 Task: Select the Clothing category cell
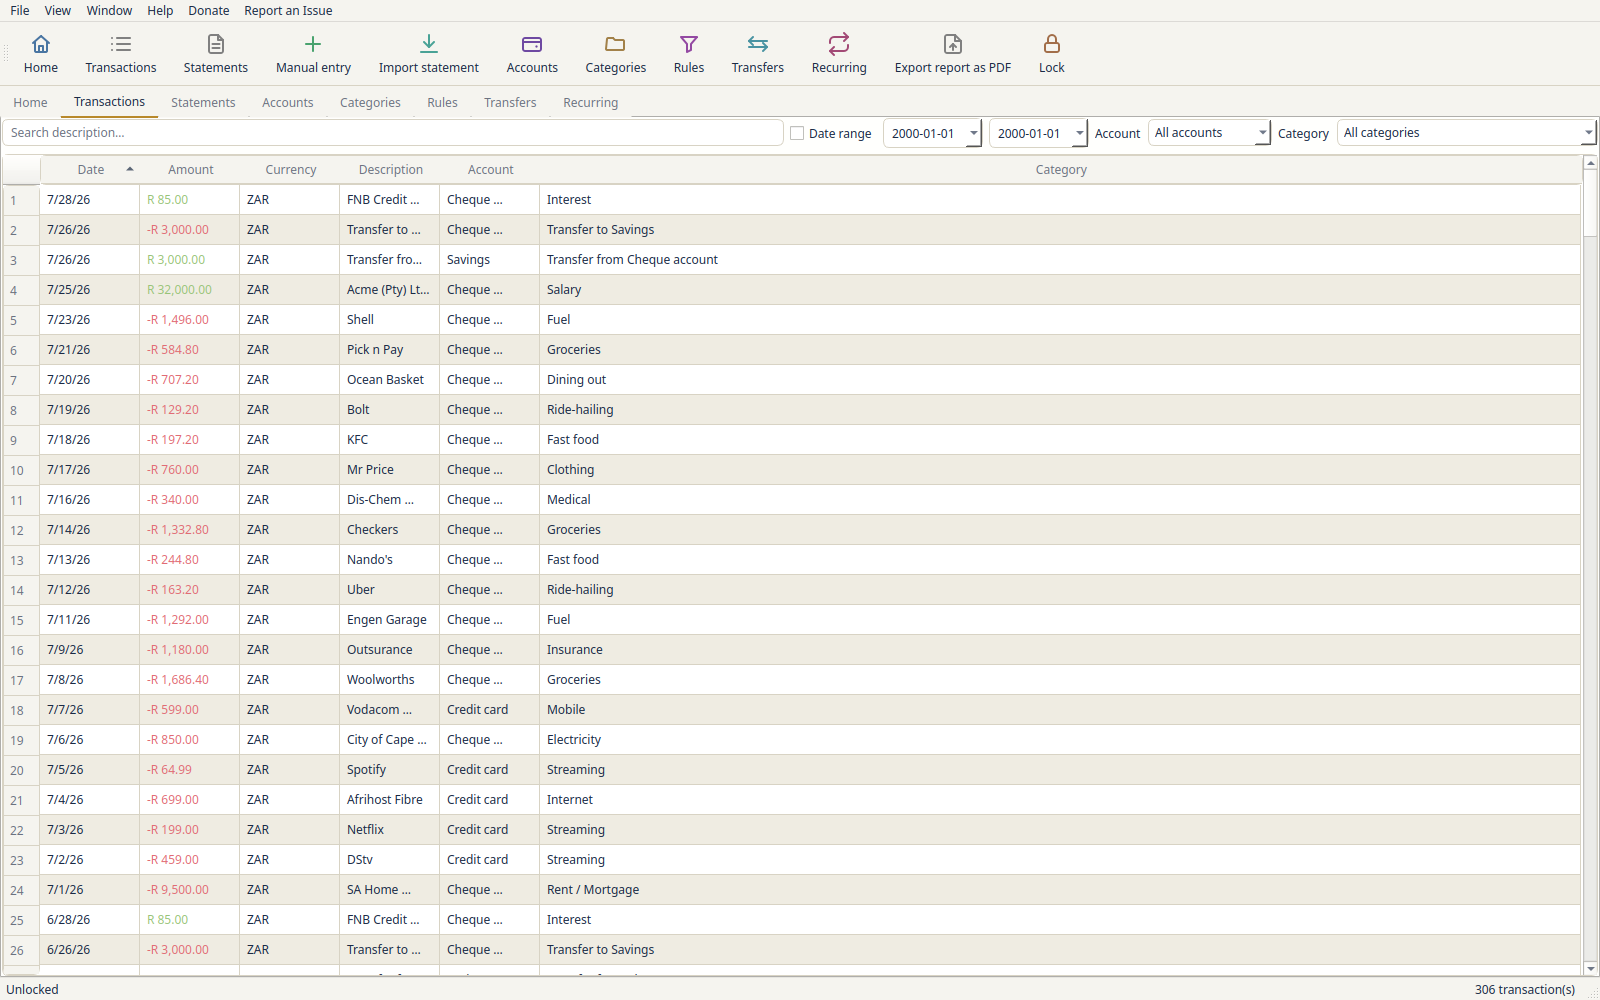click(x=1061, y=470)
